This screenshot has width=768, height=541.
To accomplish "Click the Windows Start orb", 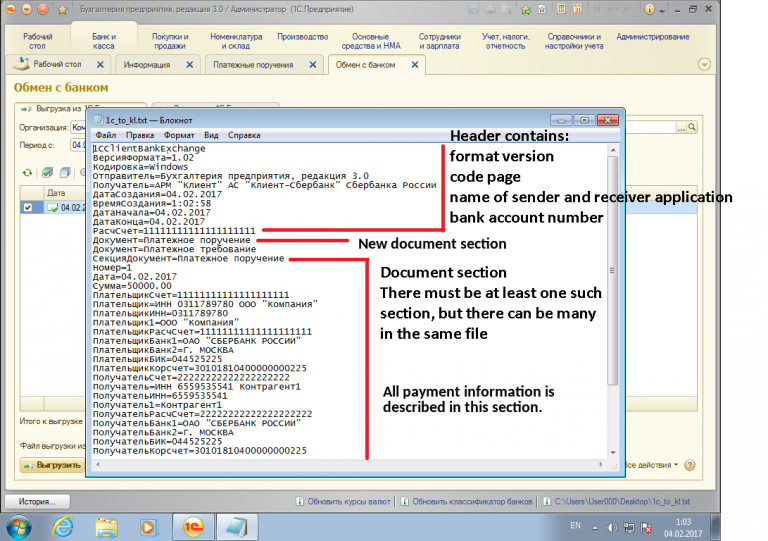I will point(19,526).
